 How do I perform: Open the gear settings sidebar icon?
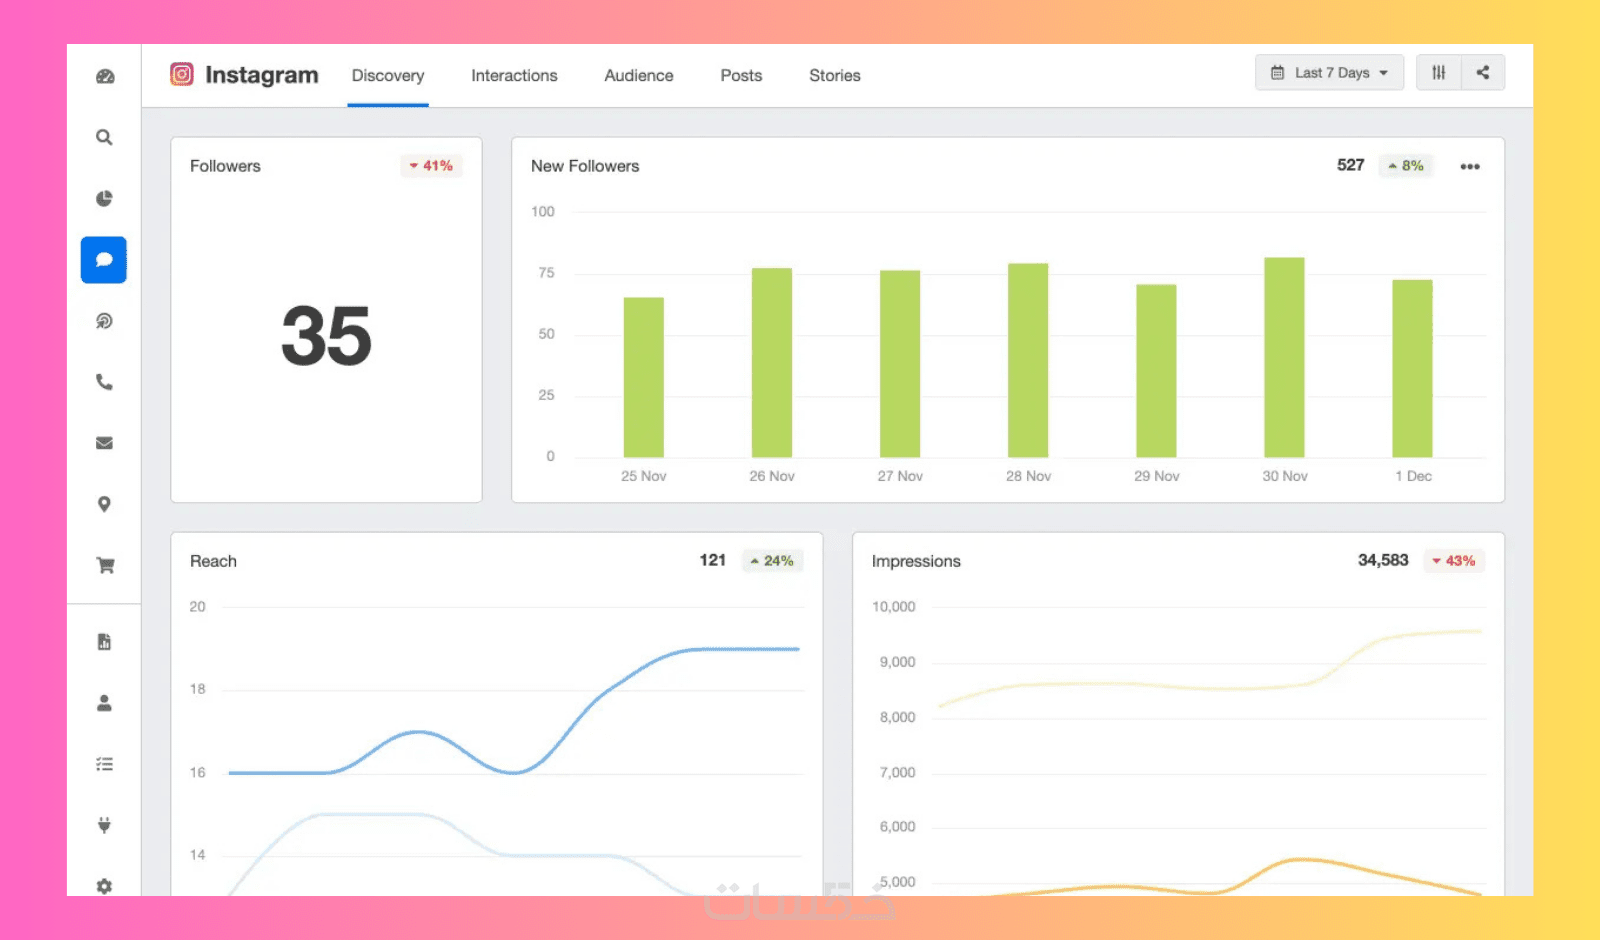click(104, 886)
